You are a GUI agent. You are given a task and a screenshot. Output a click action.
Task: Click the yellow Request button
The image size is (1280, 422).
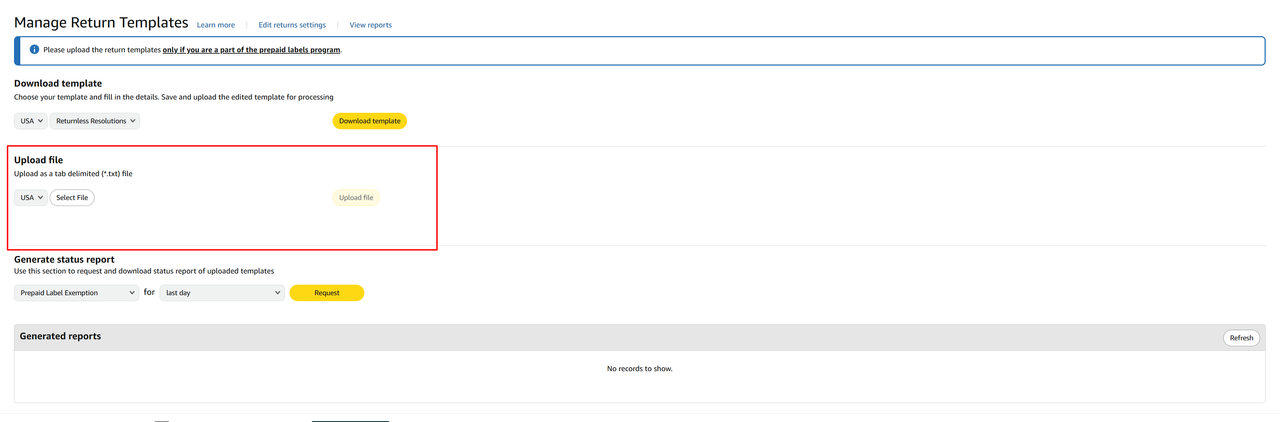click(326, 293)
